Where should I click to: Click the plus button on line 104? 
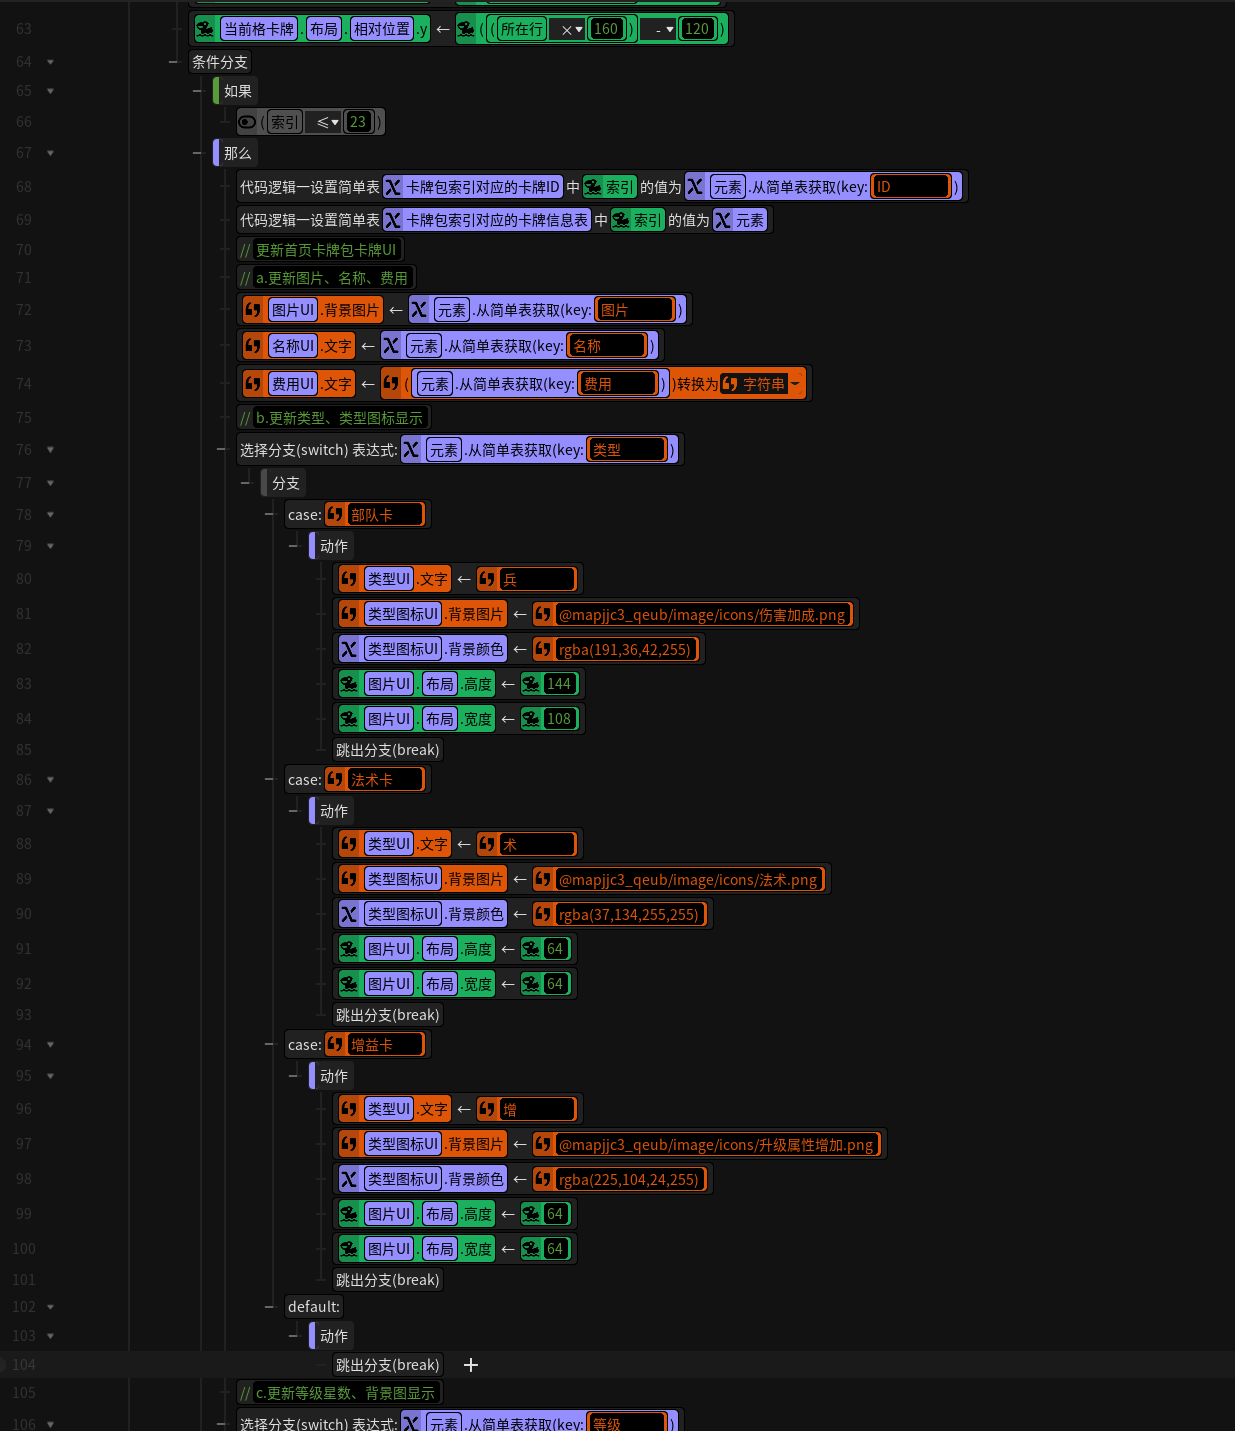(x=471, y=1365)
